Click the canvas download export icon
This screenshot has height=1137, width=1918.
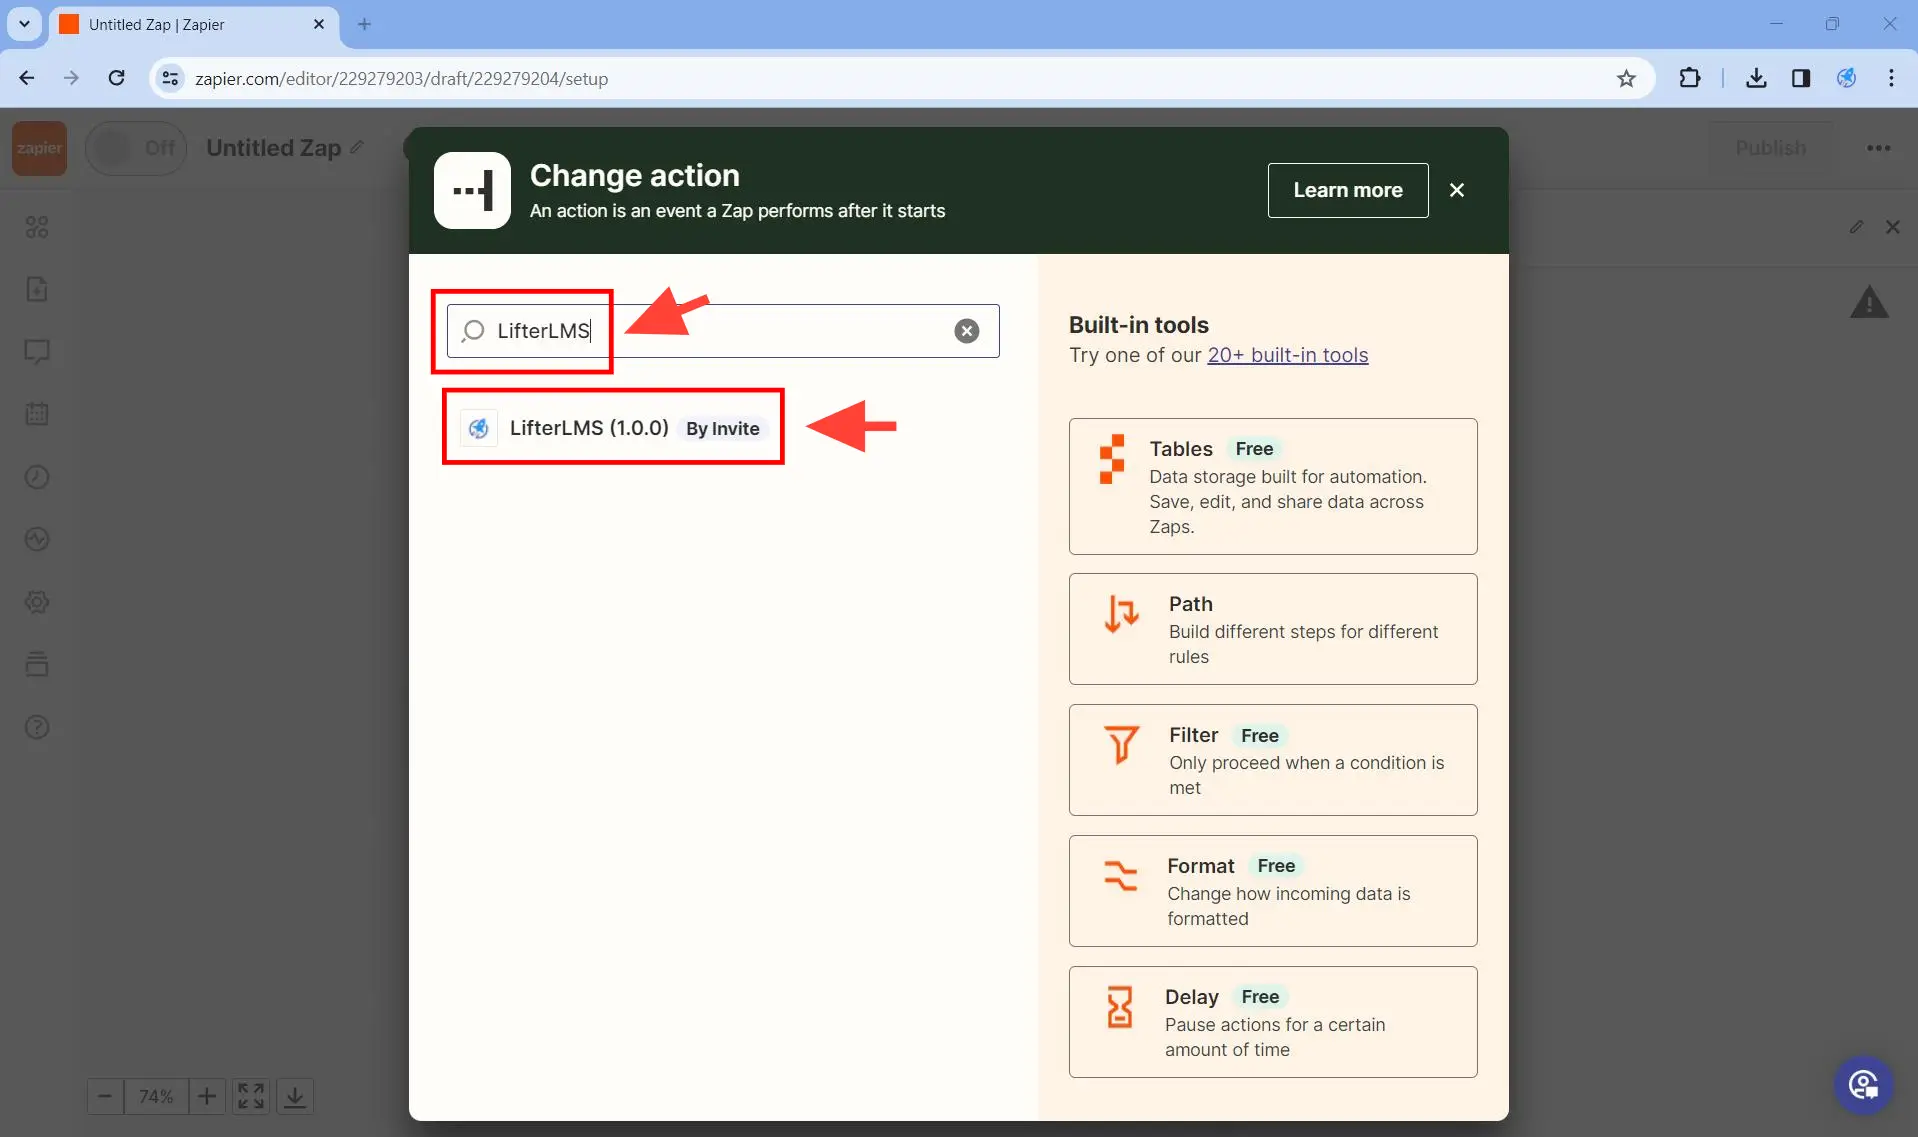[295, 1096]
